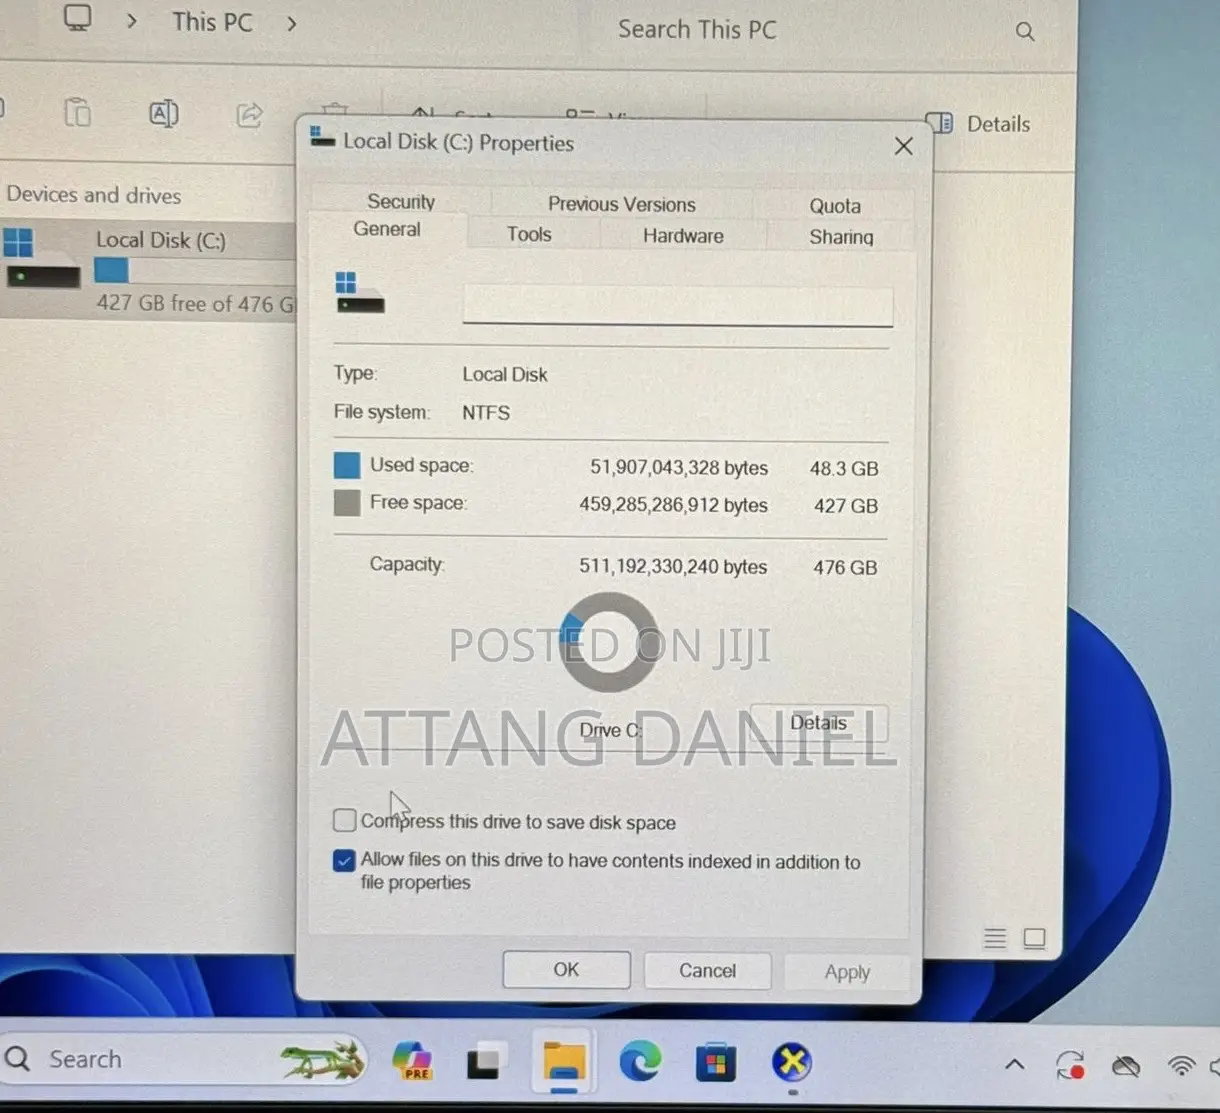Click the Local Disk (C:) usage bar
This screenshot has height=1113, width=1220.
click(195, 270)
